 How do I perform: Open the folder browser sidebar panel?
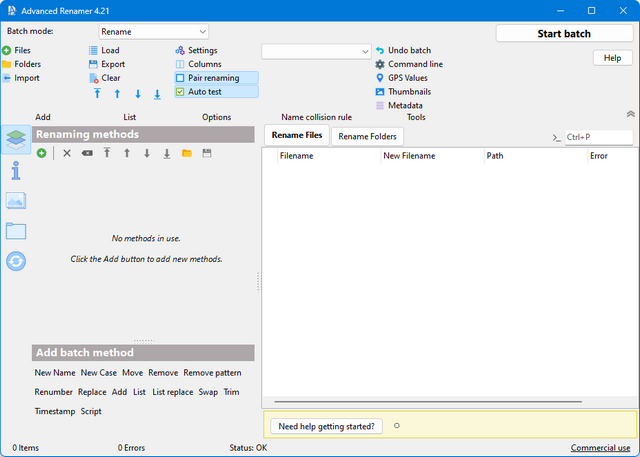pos(16,231)
